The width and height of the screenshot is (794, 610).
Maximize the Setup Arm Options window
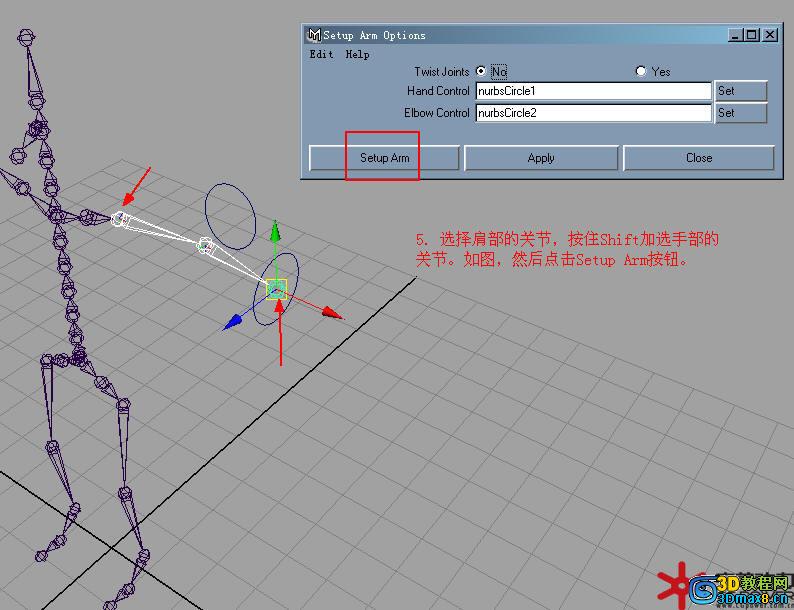click(x=752, y=35)
